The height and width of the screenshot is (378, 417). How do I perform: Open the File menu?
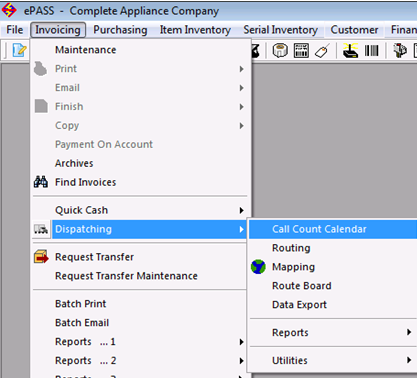click(15, 30)
